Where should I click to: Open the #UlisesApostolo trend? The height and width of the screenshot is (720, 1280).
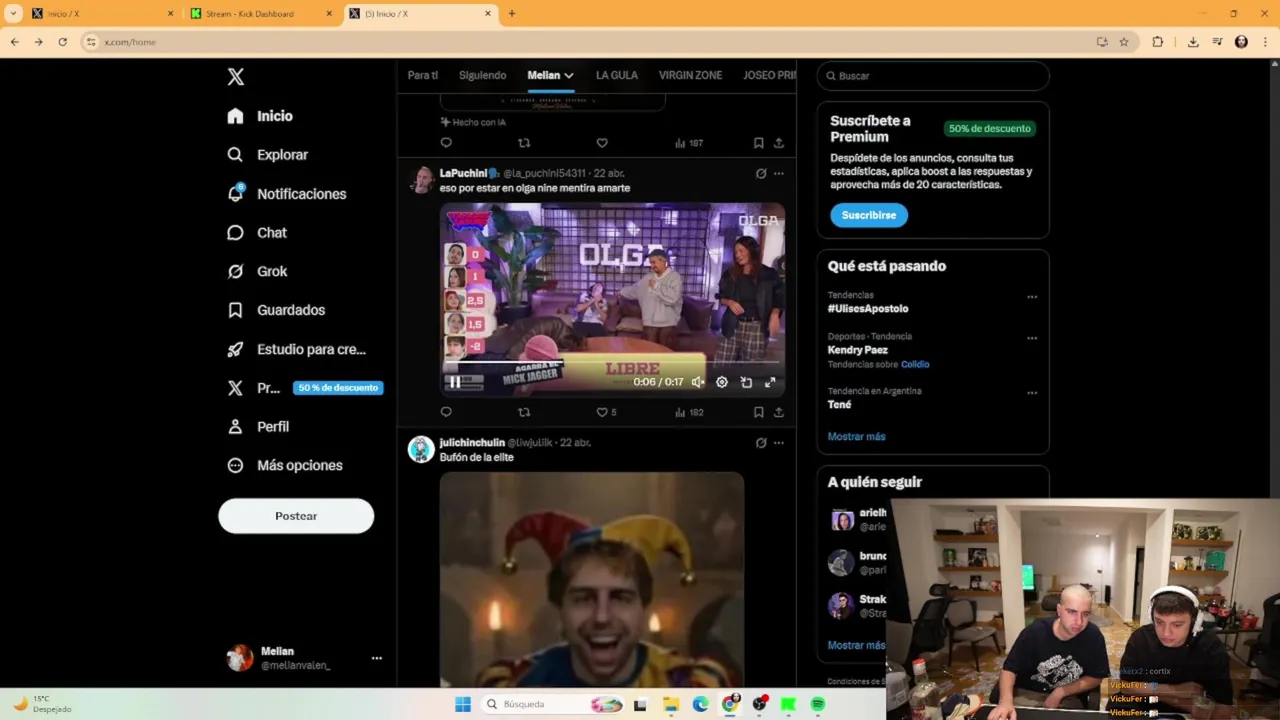tap(868, 309)
